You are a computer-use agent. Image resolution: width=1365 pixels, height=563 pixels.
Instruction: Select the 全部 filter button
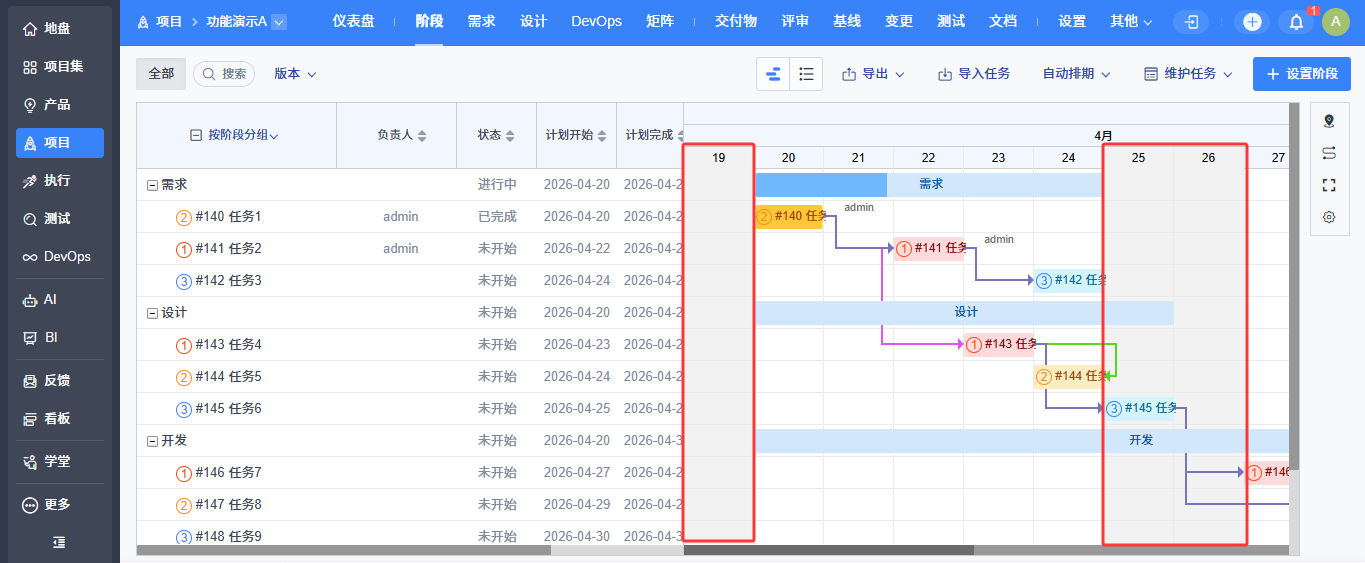pos(161,74)
